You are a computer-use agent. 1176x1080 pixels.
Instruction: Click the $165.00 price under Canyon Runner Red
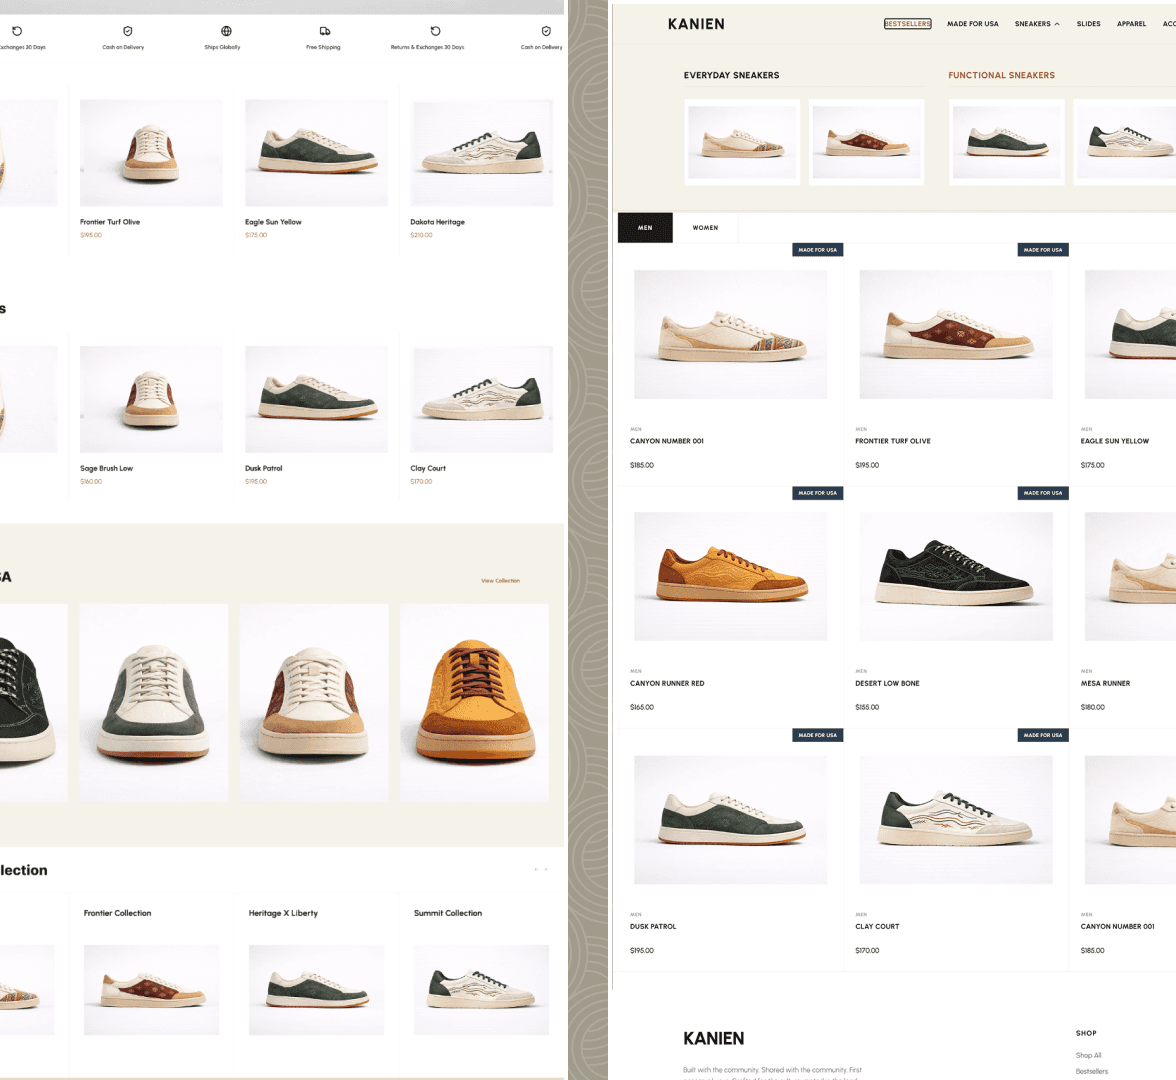coord(642,707)
